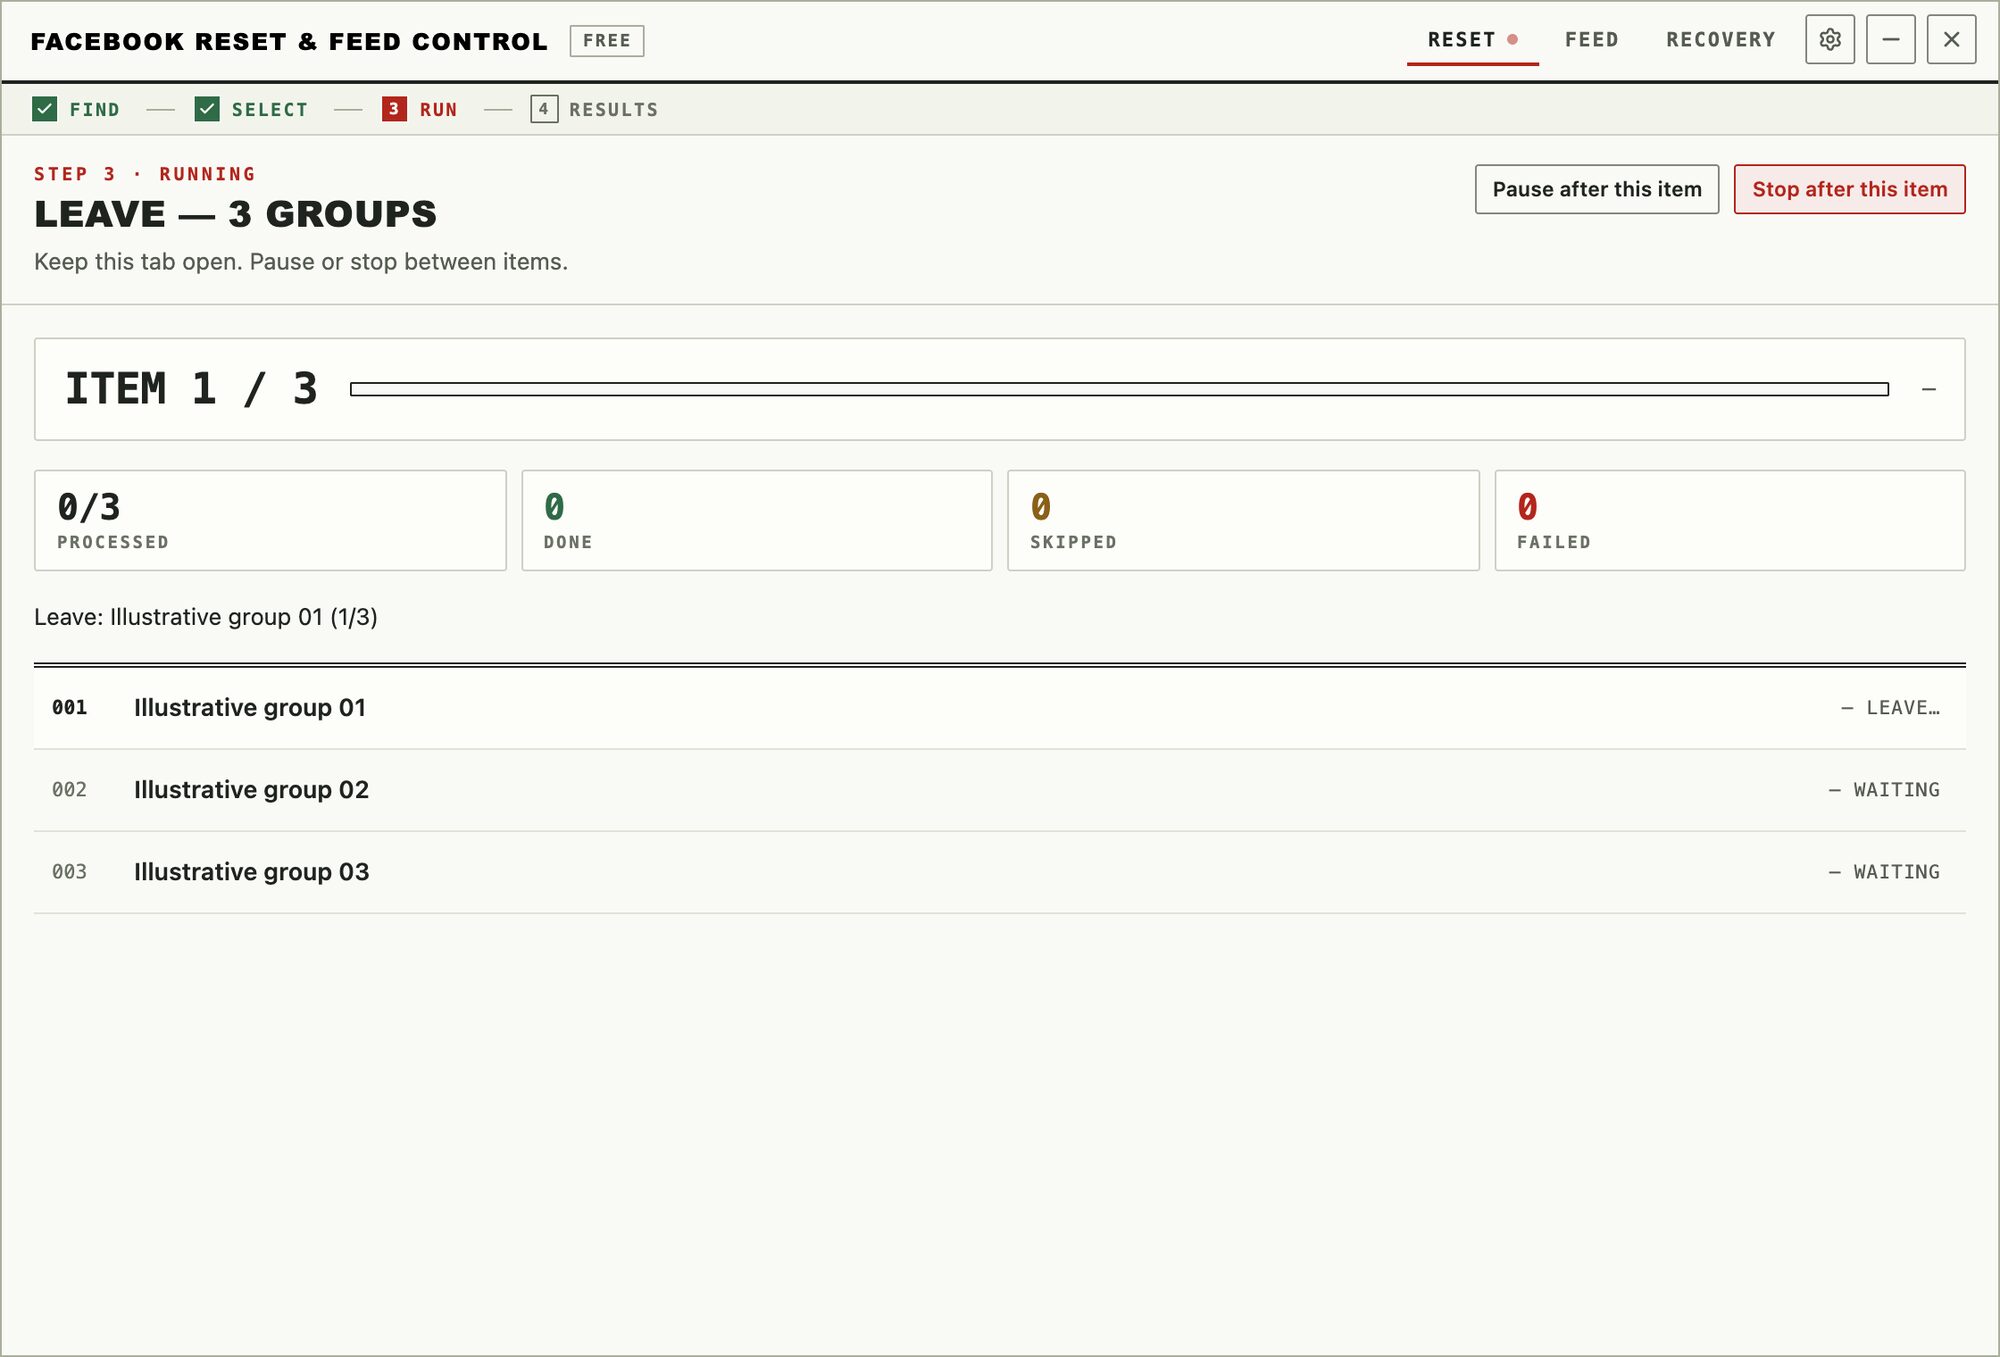Open the FEED tab

(1591, 40)
